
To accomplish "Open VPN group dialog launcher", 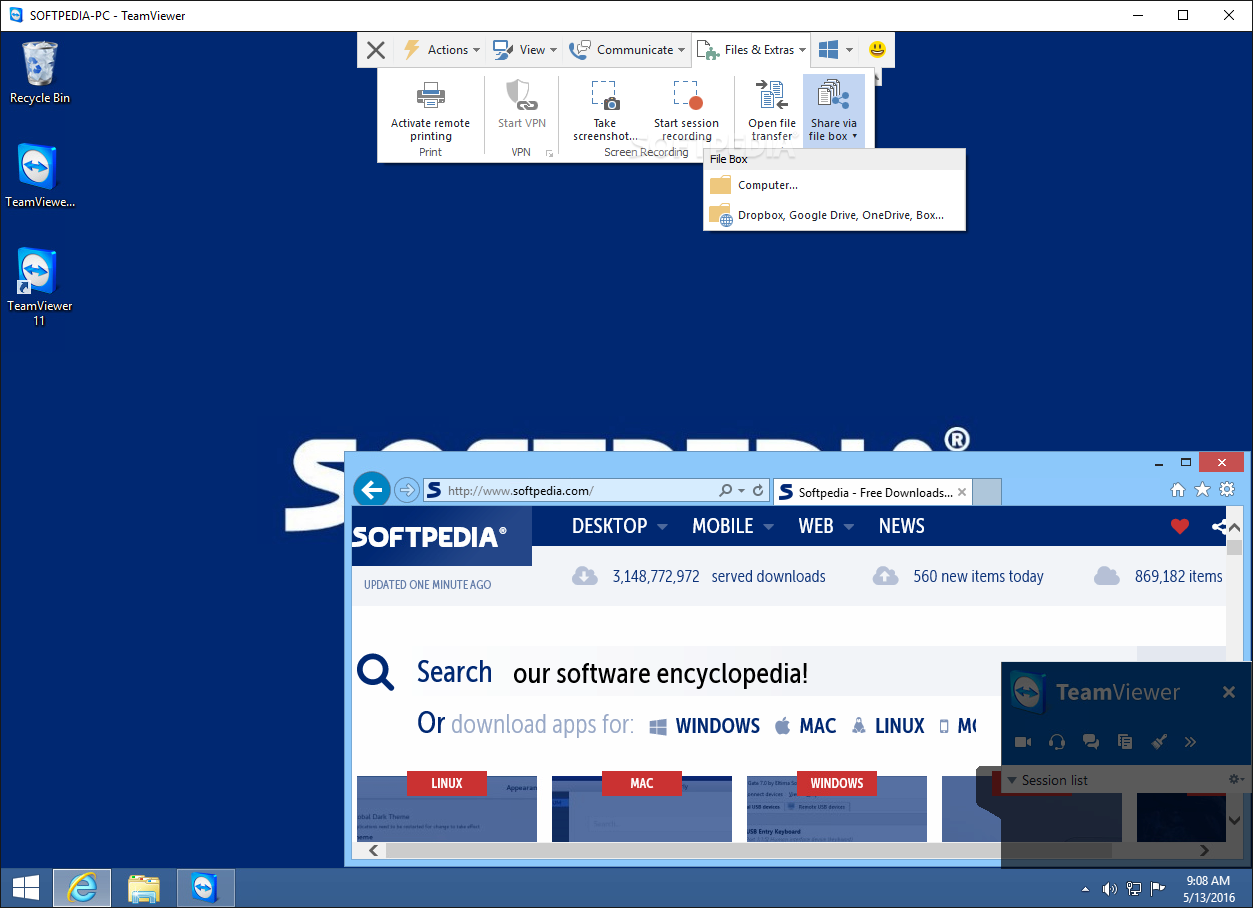I will pos(549,153).
